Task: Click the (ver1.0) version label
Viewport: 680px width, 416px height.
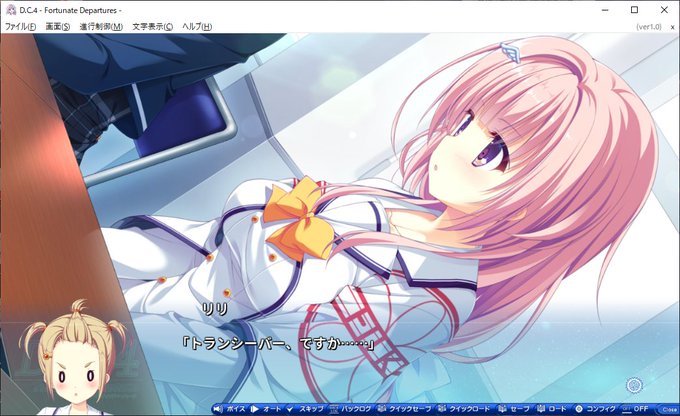Action: [x=649, y=27]
